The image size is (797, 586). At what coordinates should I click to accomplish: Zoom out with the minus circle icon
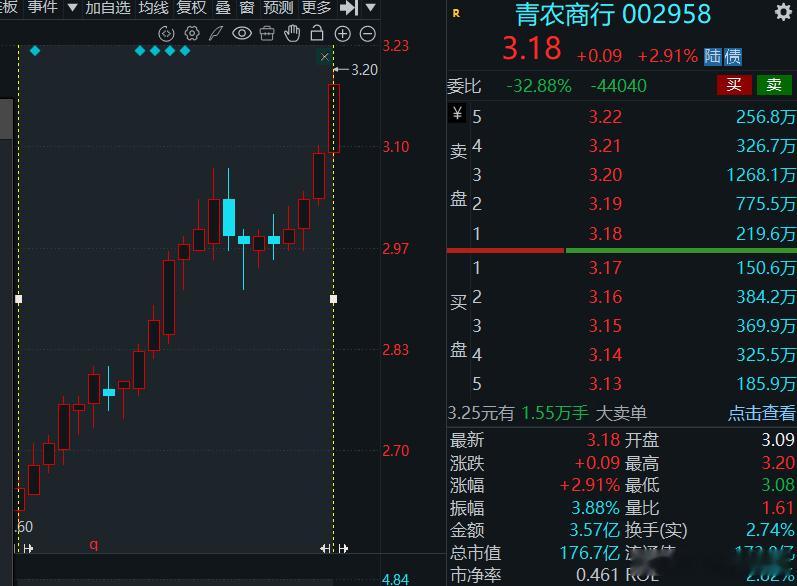(x=367, y=34)
